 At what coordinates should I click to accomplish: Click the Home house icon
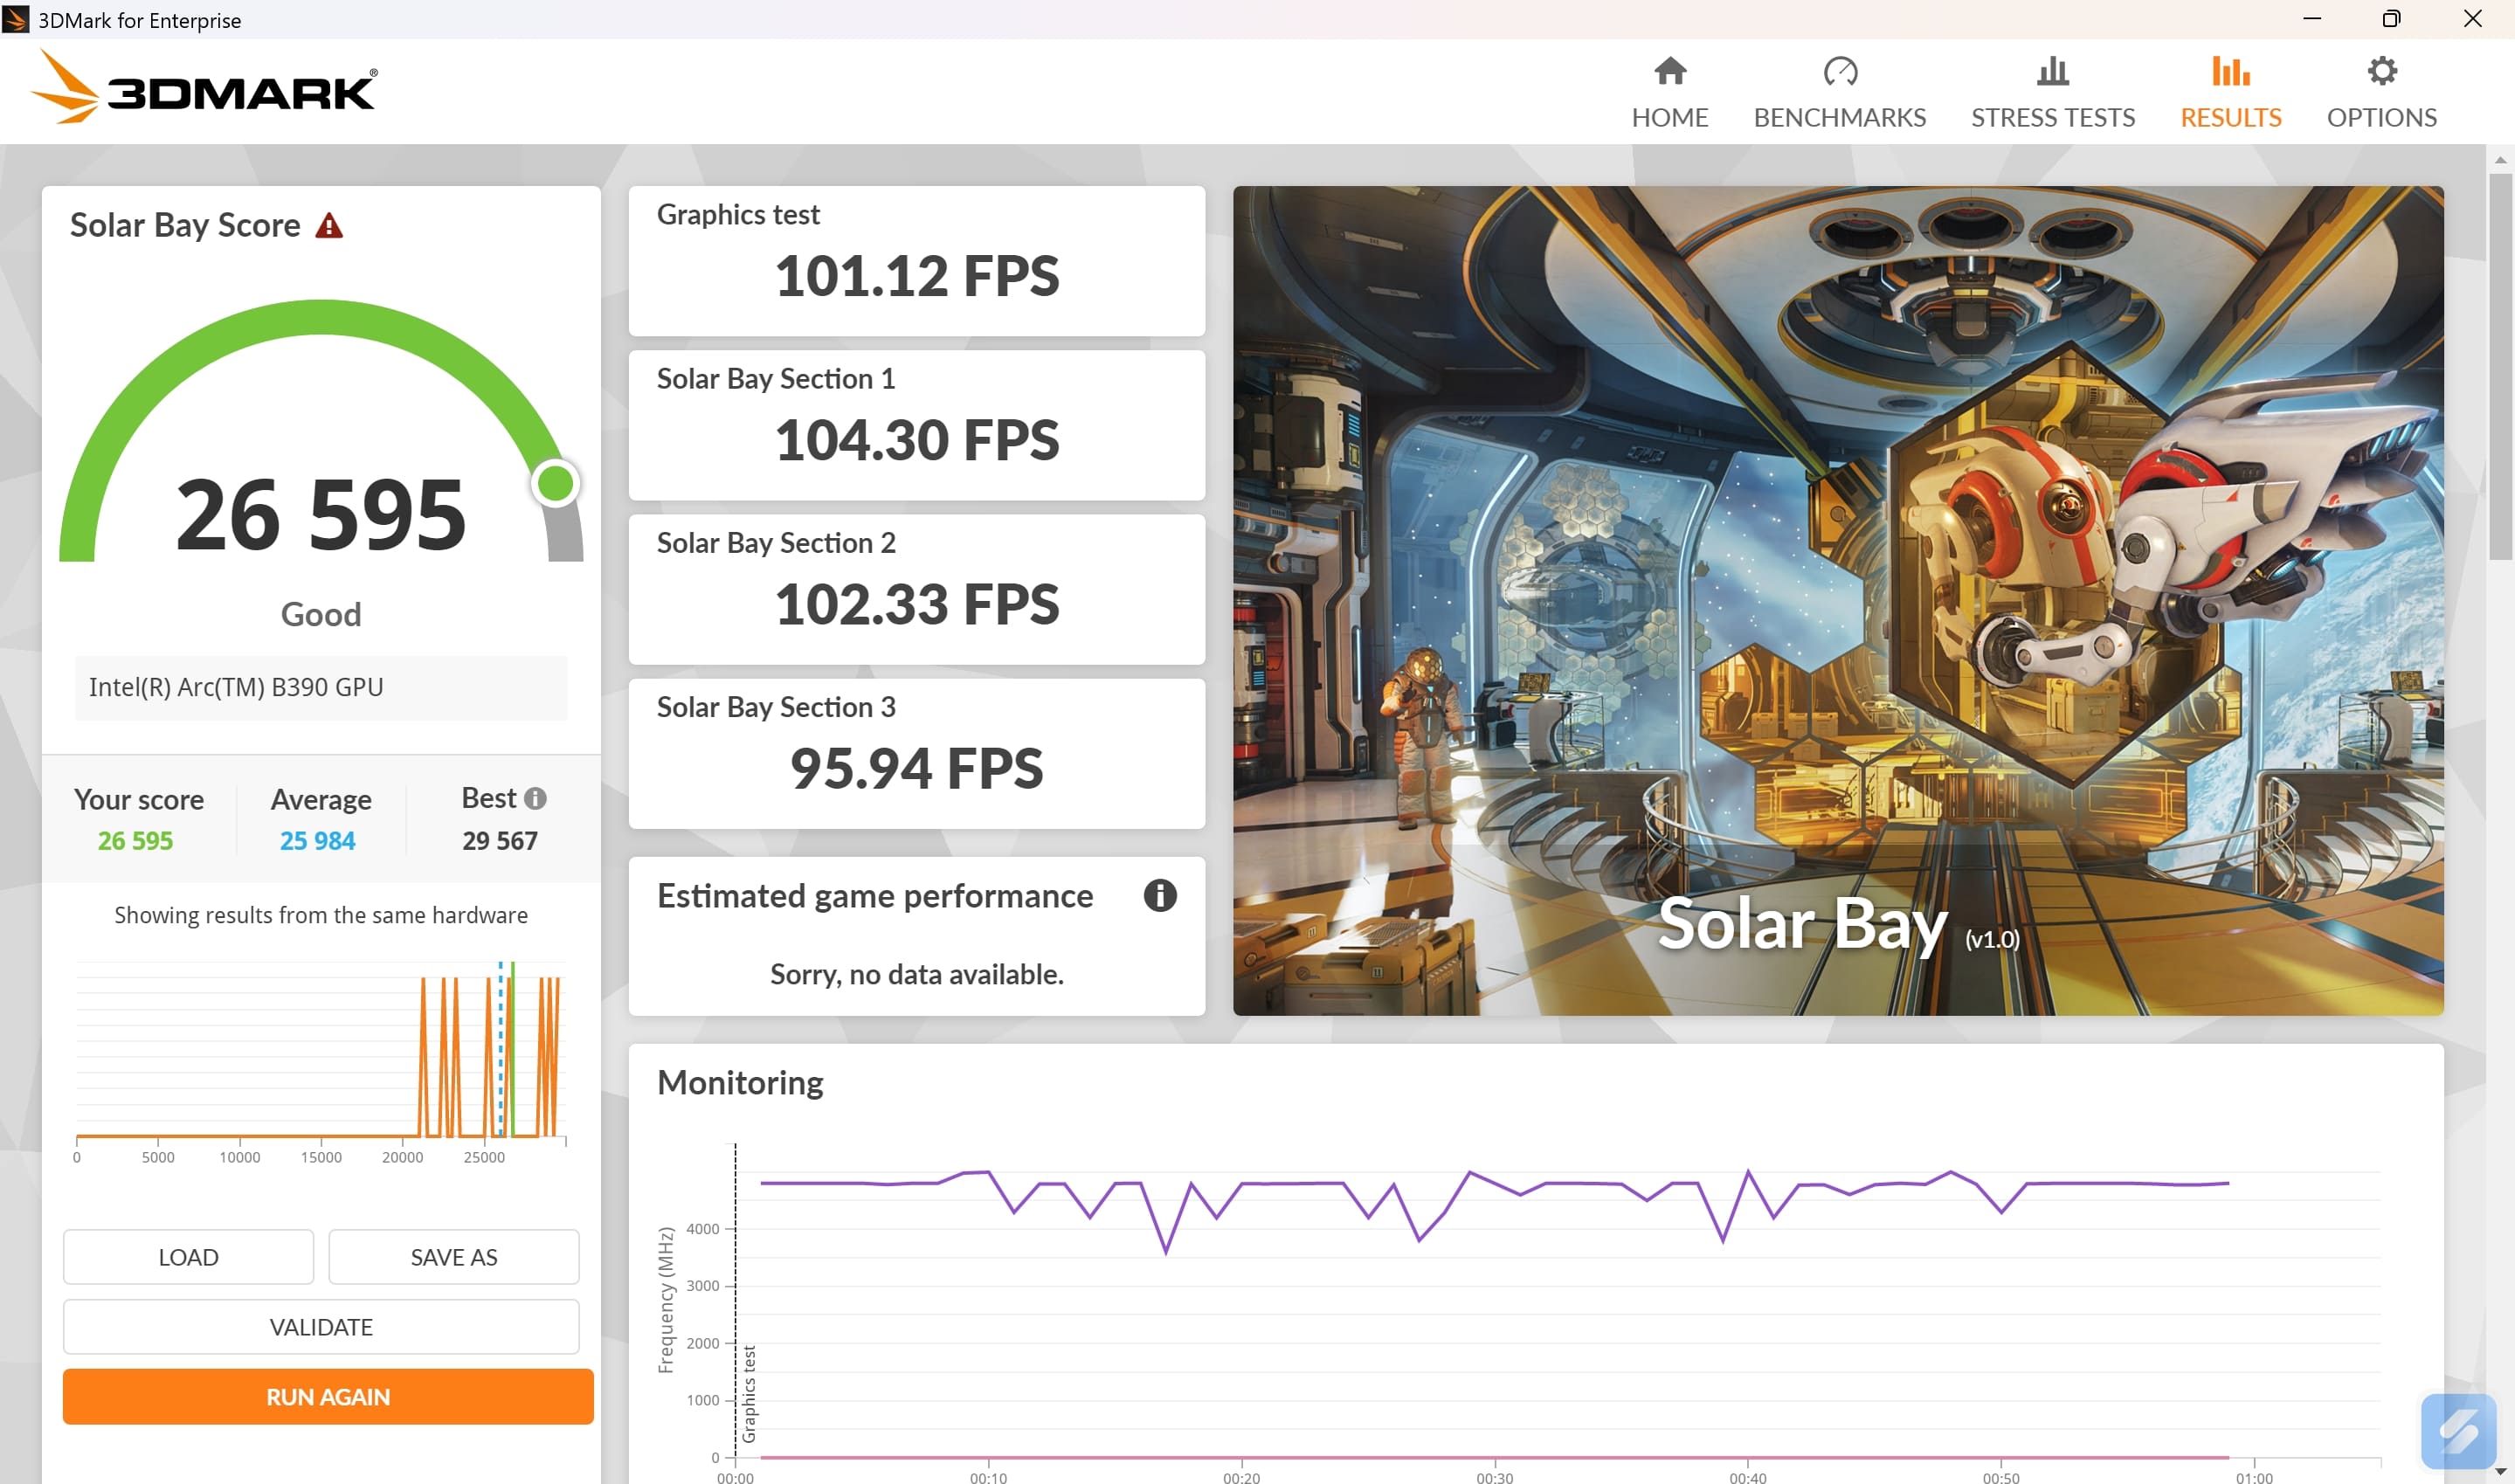1669,71
